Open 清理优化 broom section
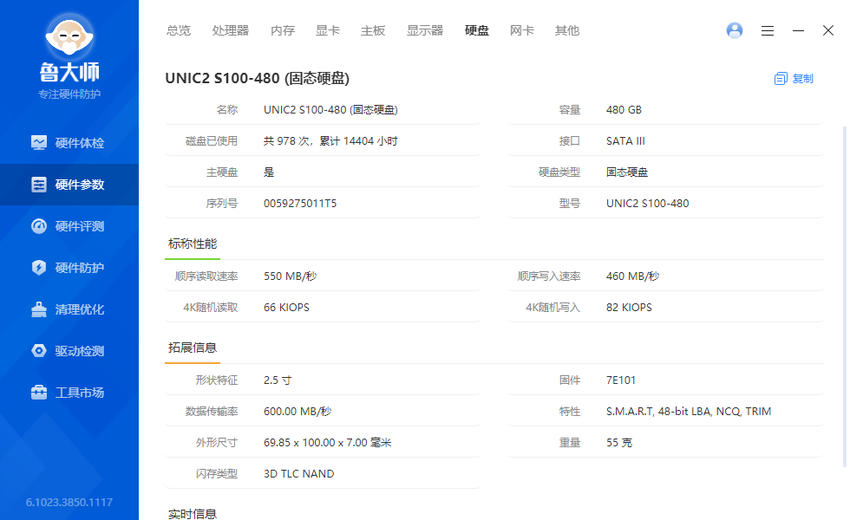This screenshot has height=520, width=850. [x=69, y=310]
